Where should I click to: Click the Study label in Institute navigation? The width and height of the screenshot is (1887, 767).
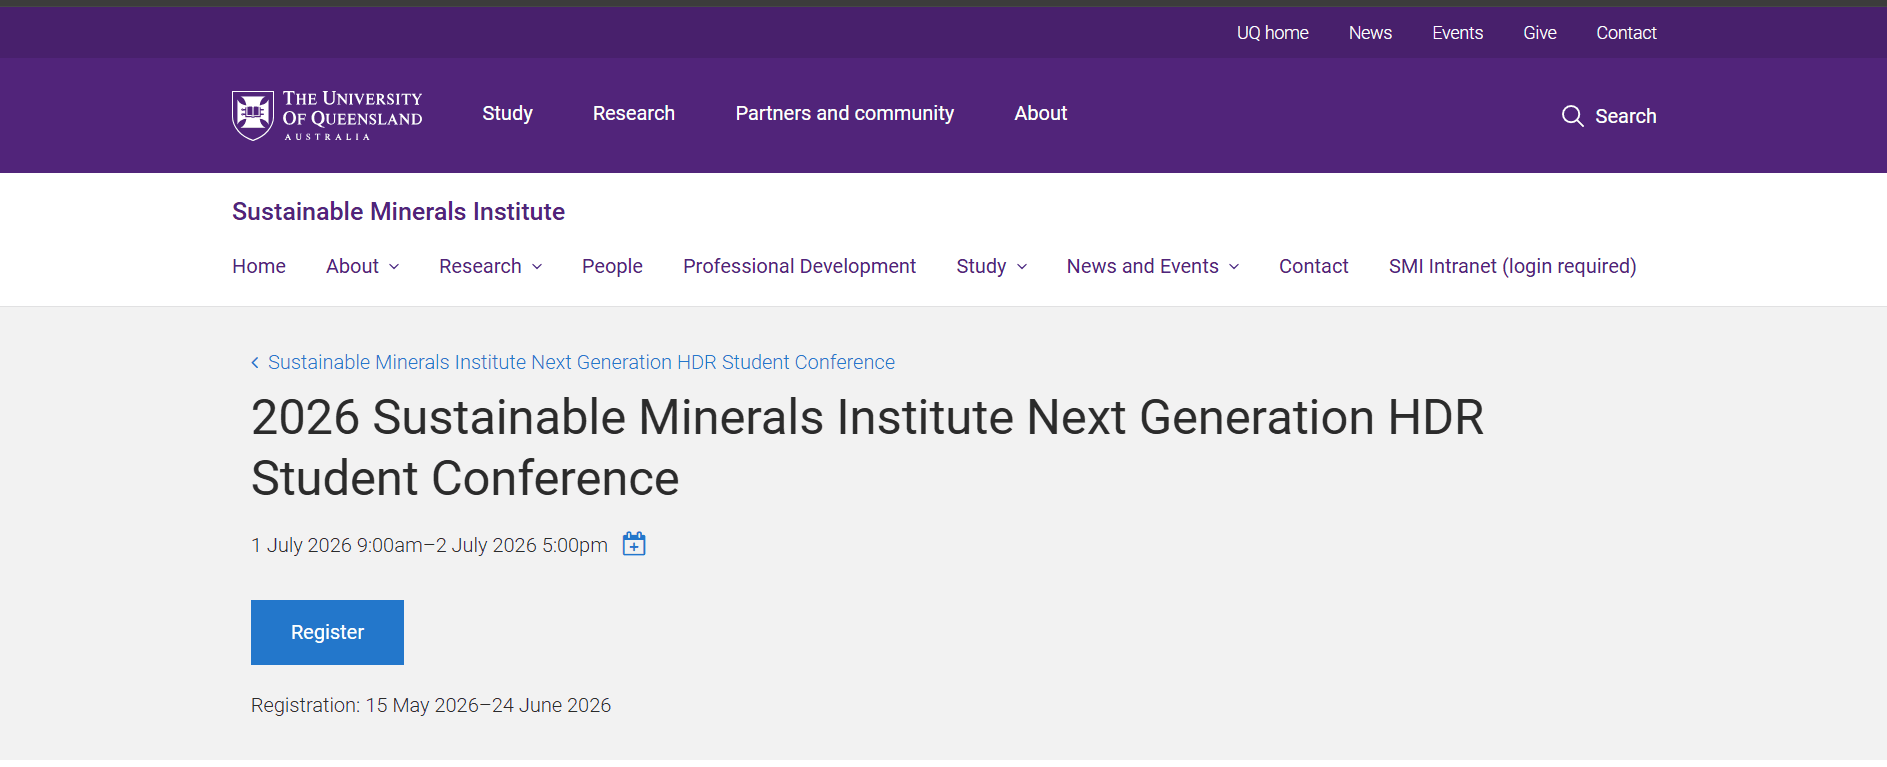pyautogui.click(x=981, y=266)
